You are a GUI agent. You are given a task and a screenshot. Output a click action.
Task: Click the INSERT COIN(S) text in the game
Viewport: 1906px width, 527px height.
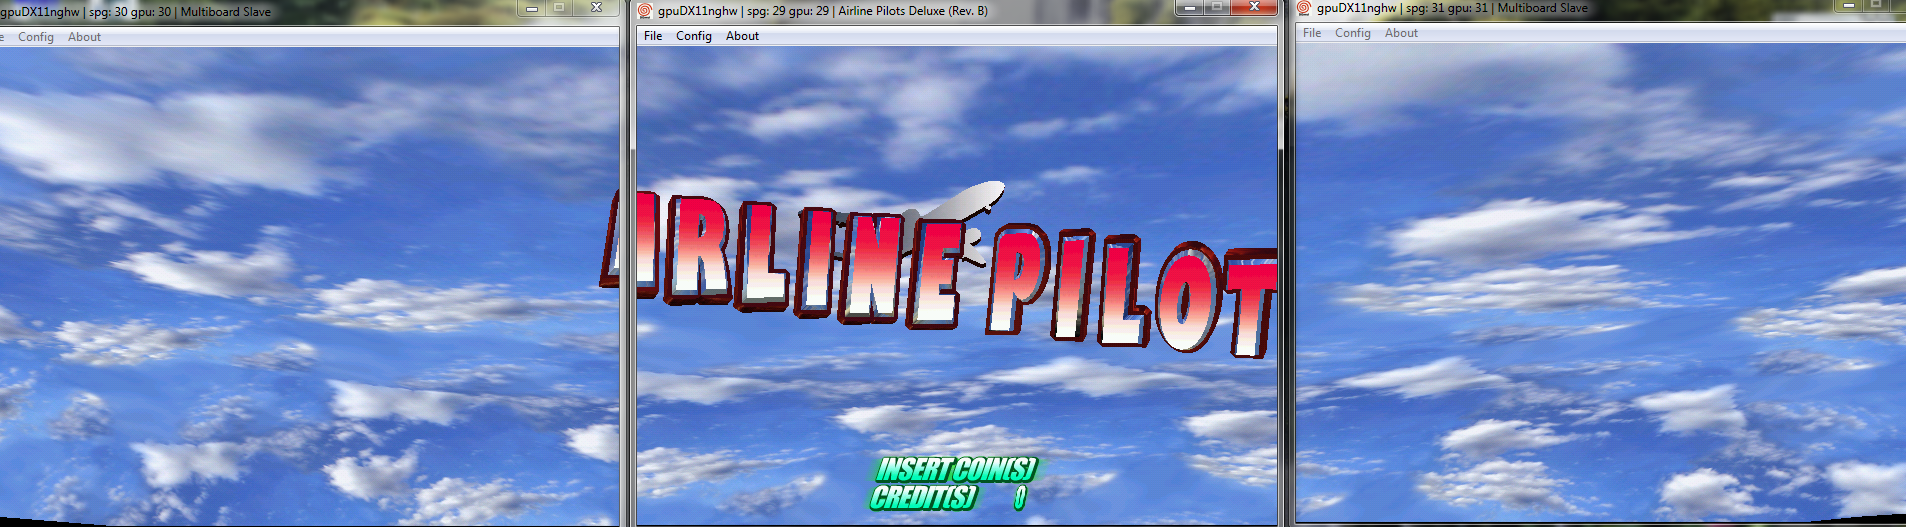tap(955, 469)
